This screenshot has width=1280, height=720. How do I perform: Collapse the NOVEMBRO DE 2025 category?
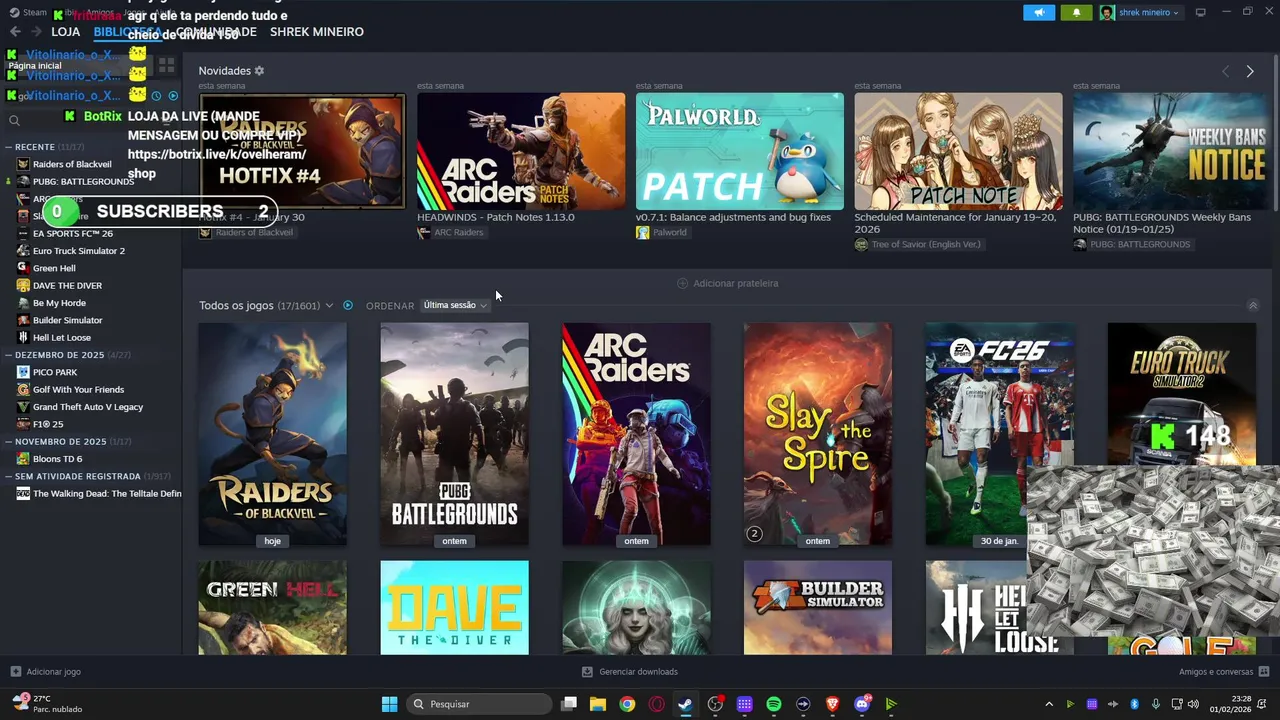pyautogui.click(x=9, y=441)
